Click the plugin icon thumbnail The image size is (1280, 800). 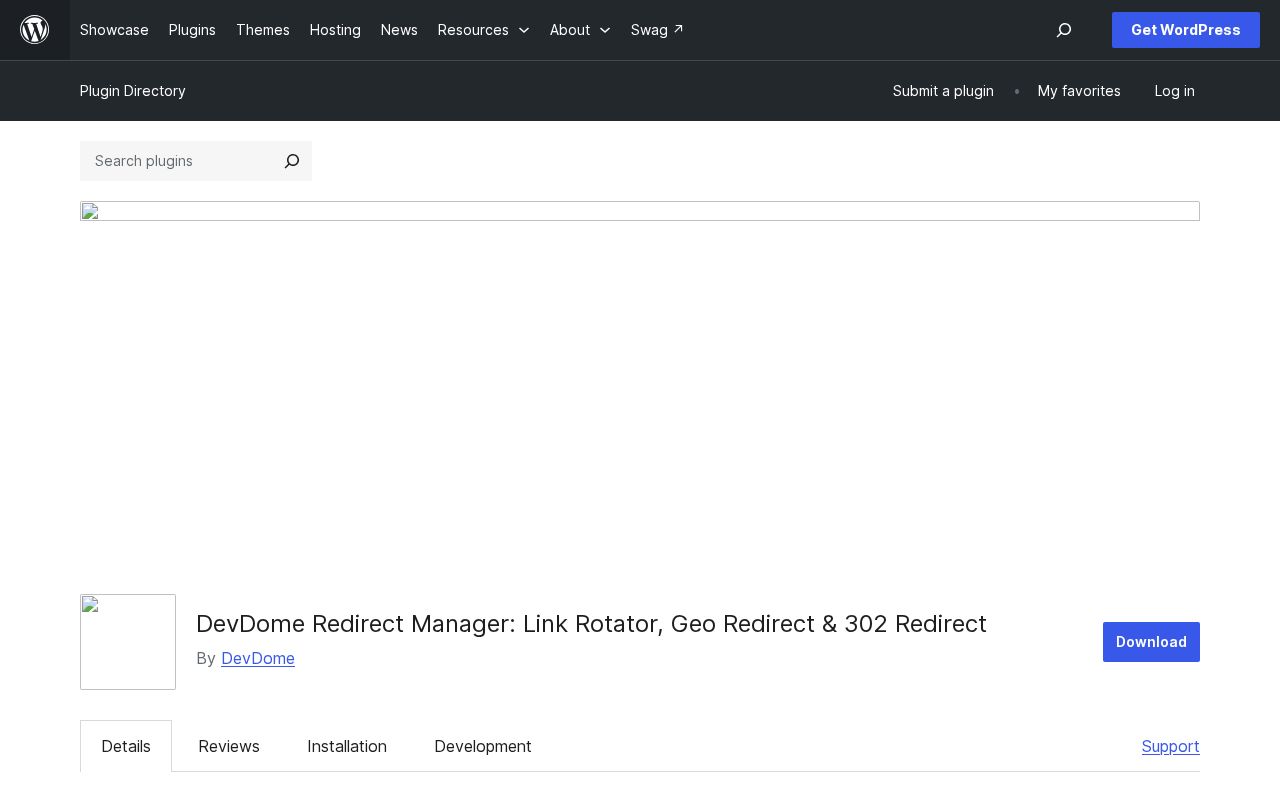point(128,642)
